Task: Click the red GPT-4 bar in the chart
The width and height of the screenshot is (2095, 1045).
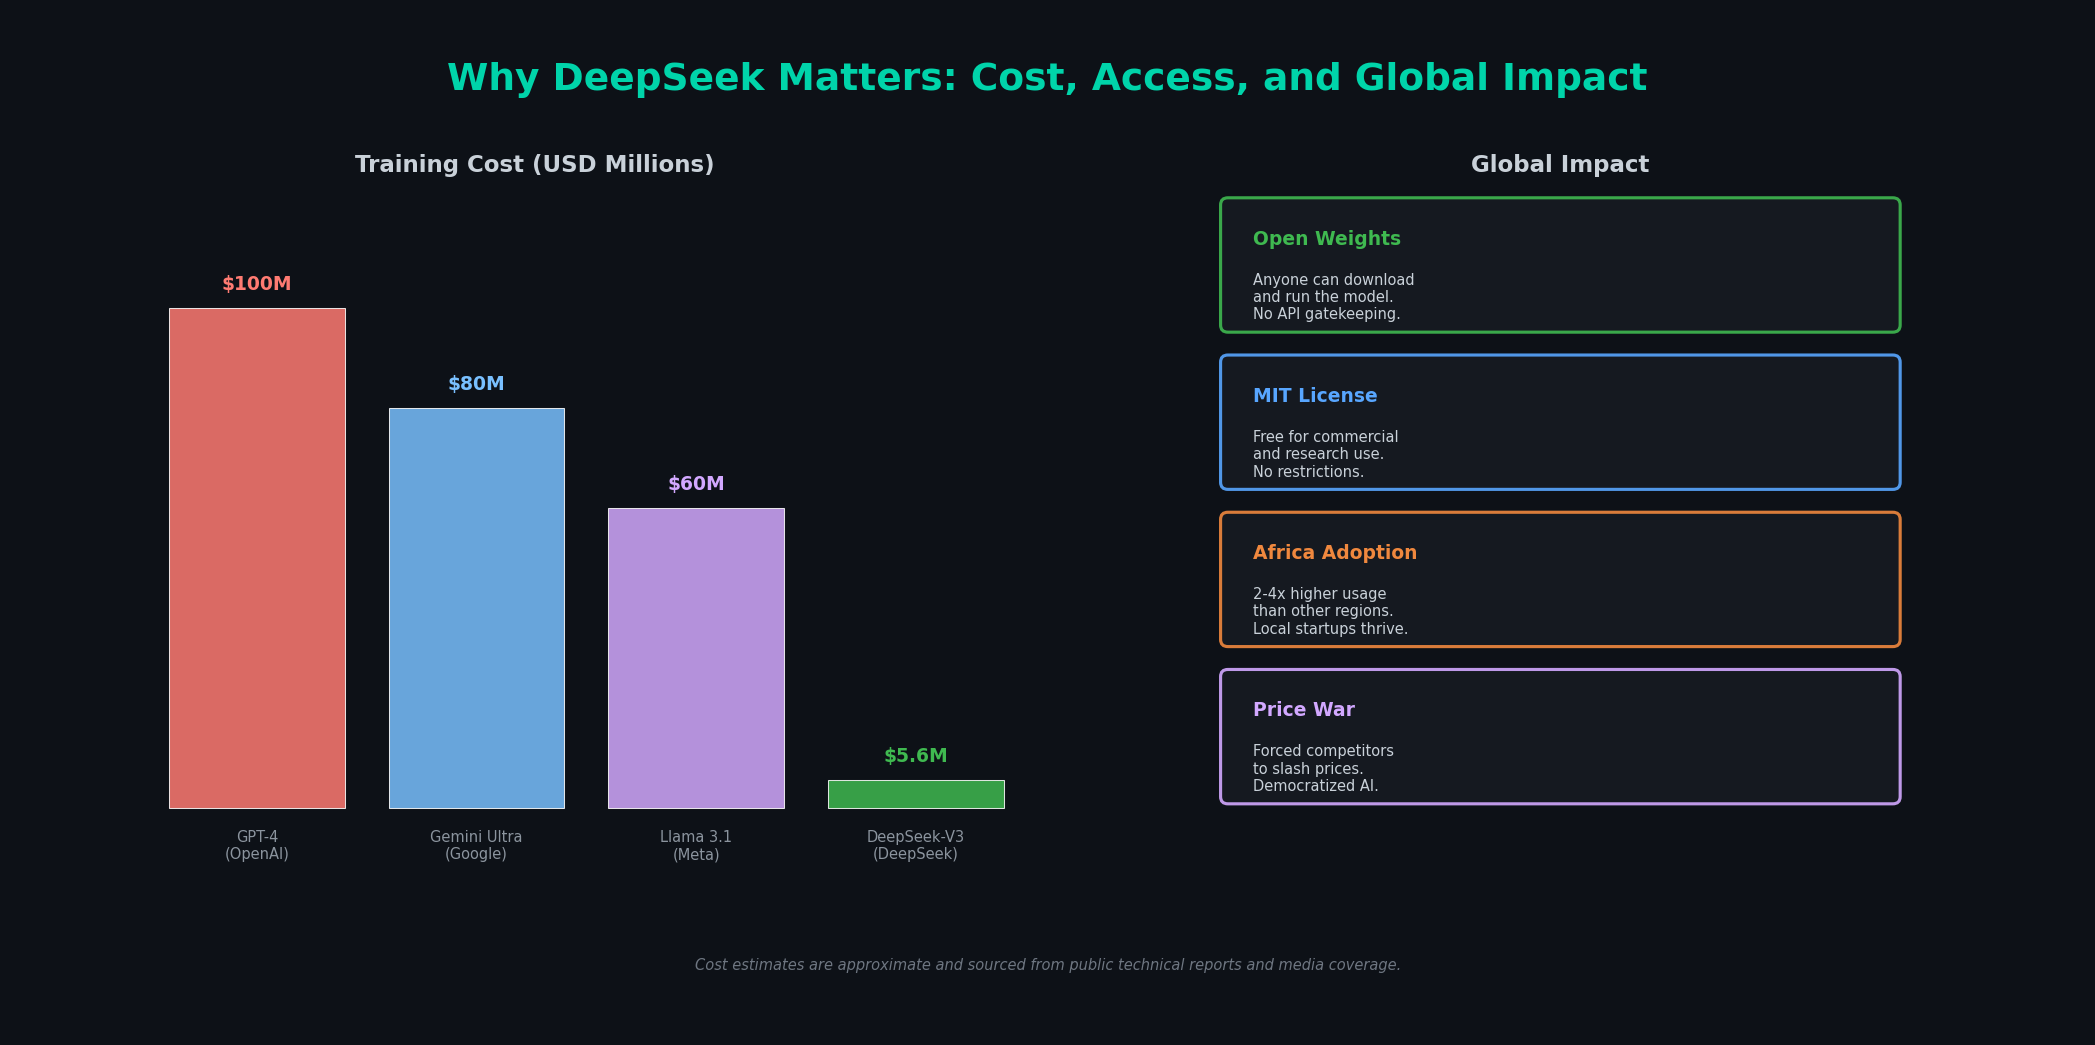Action: (257, 558)
